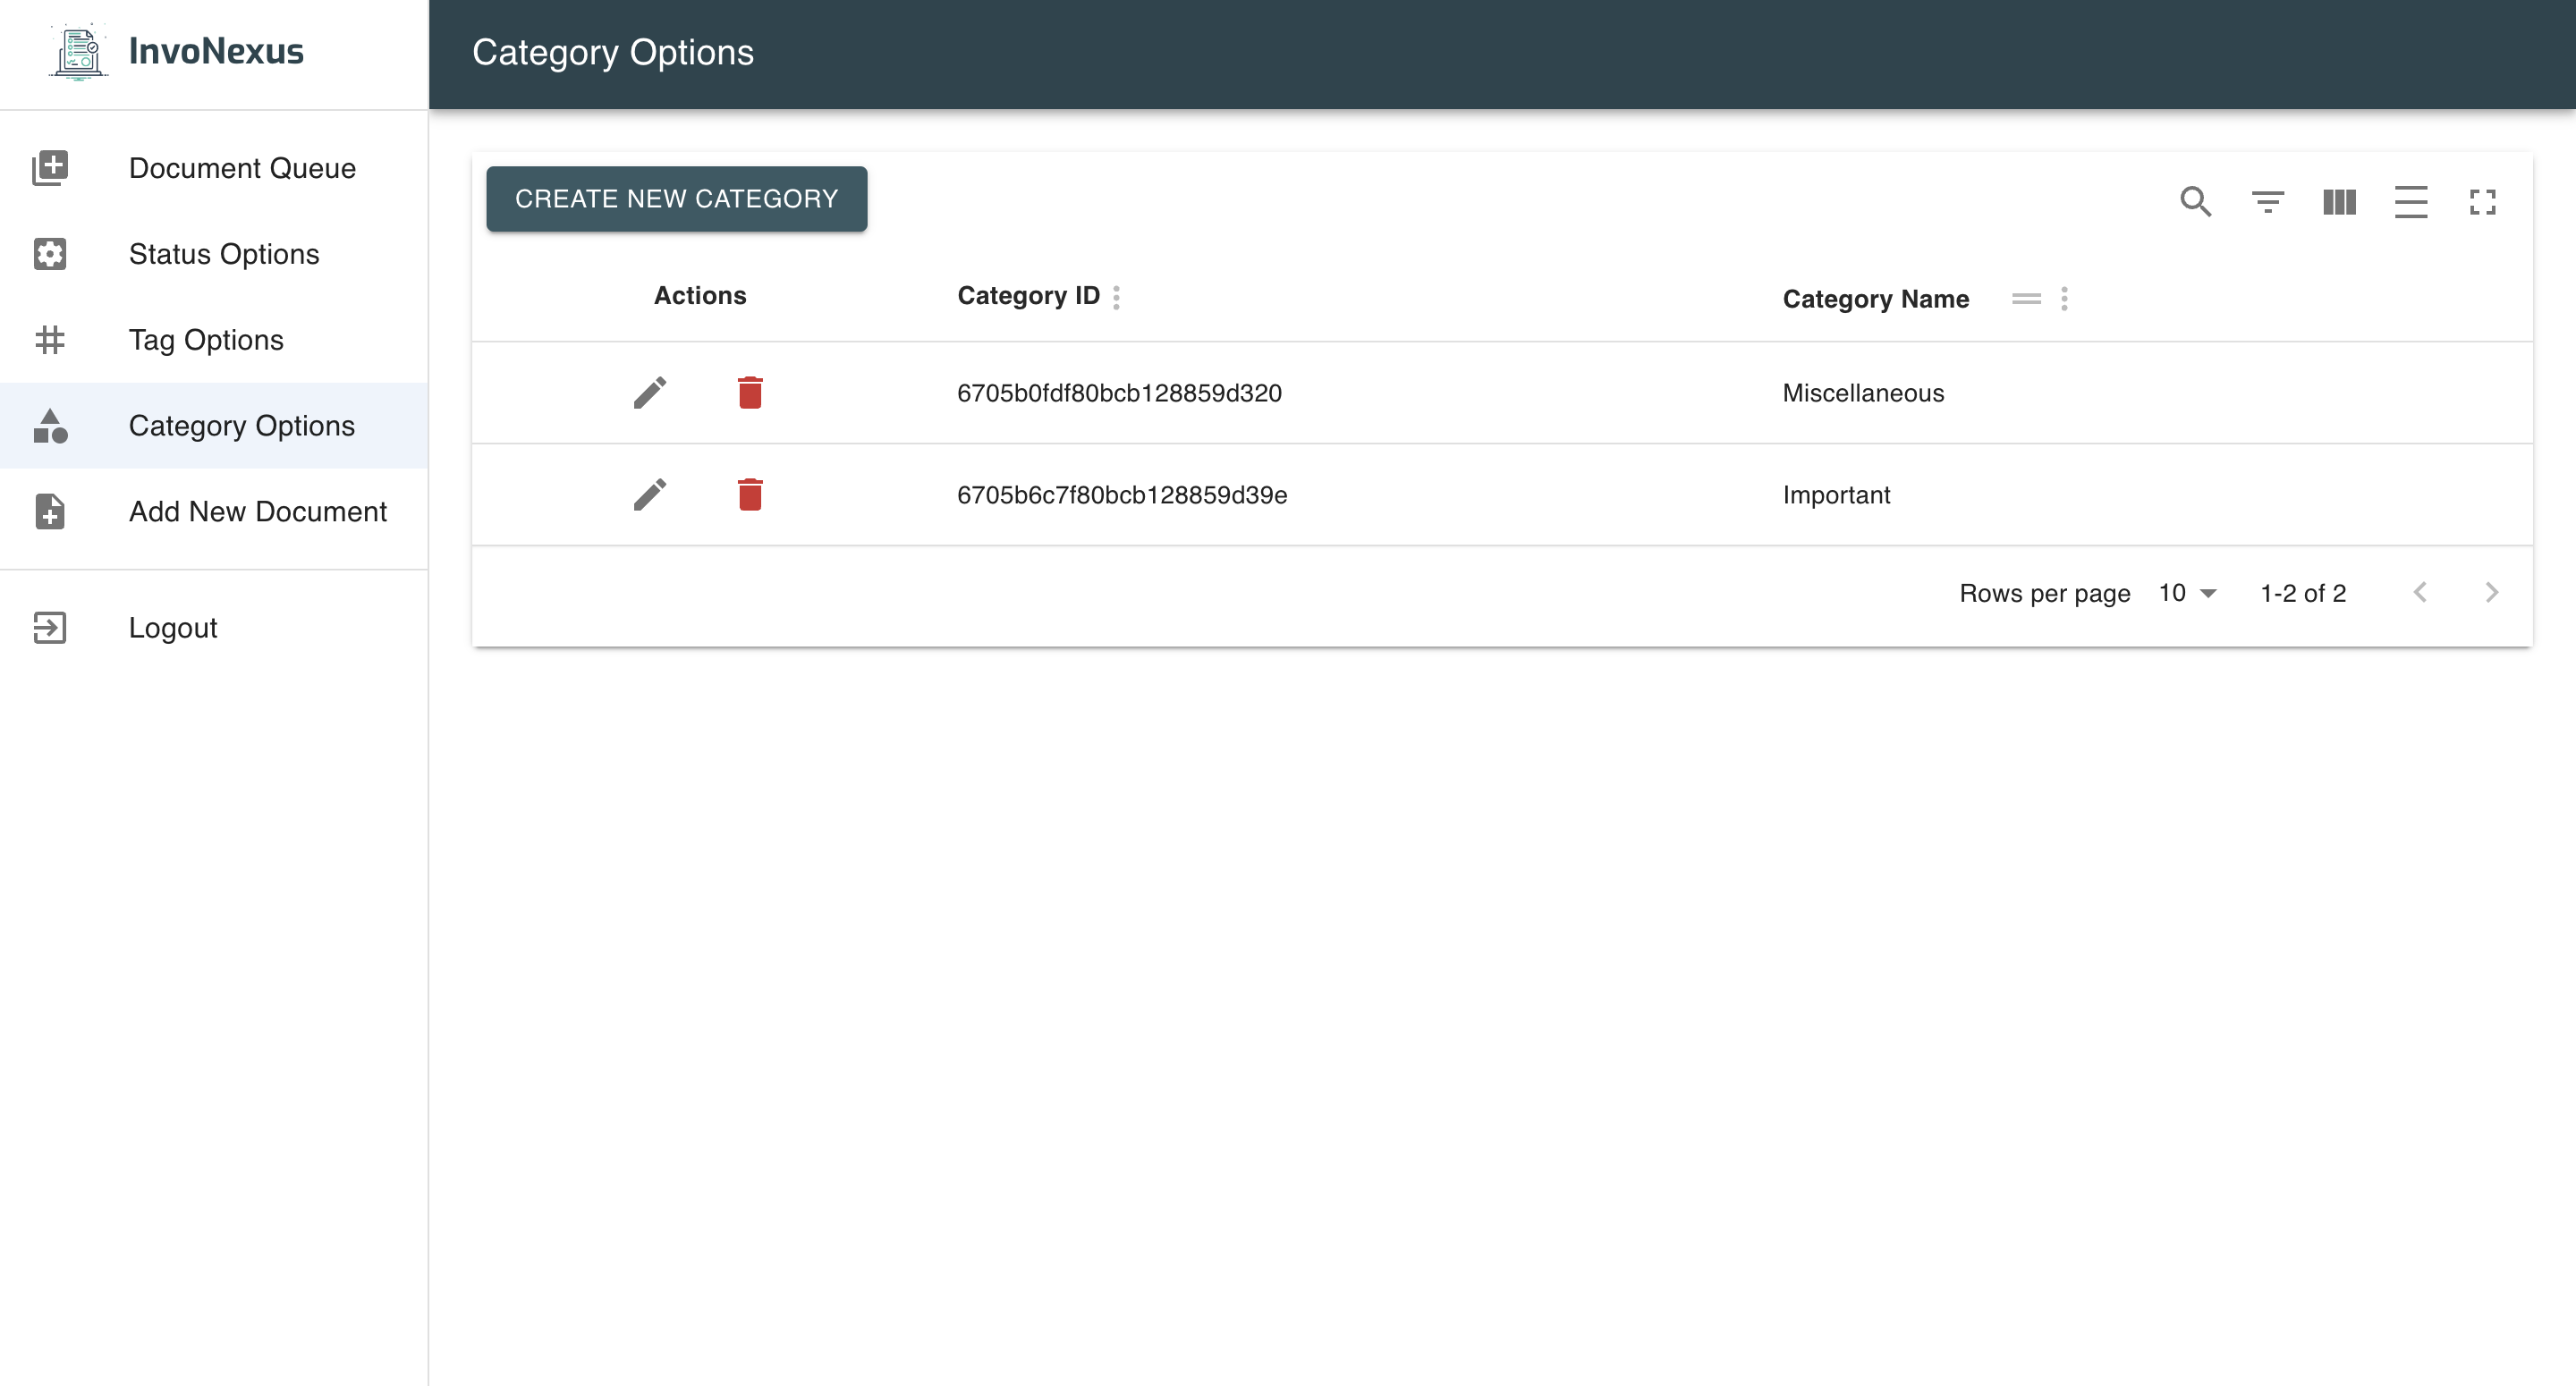Edit the Important category

[x=650, y=495]
